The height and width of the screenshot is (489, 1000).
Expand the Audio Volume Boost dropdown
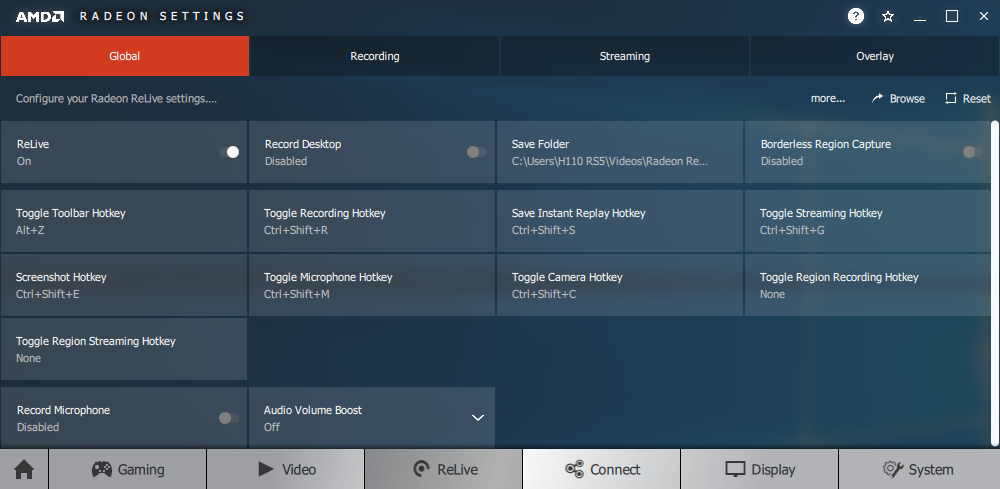click(478, 418)
